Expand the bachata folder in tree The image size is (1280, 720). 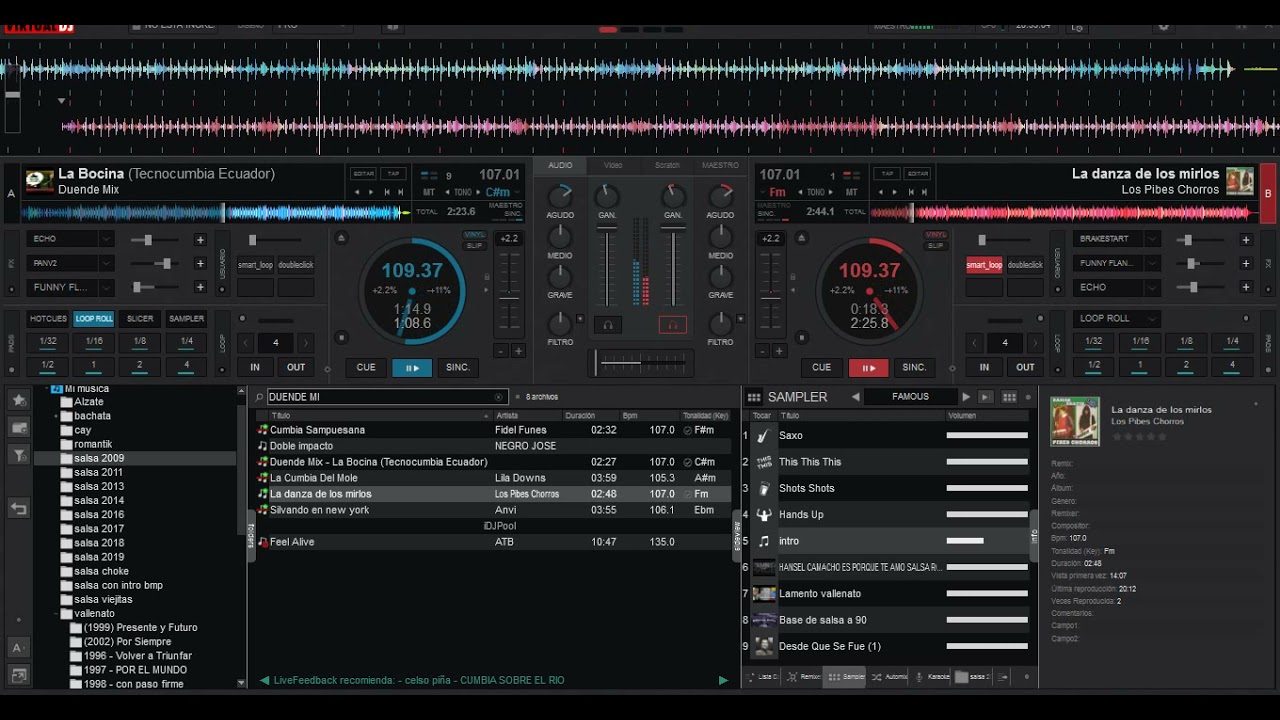tap(56, 416)
